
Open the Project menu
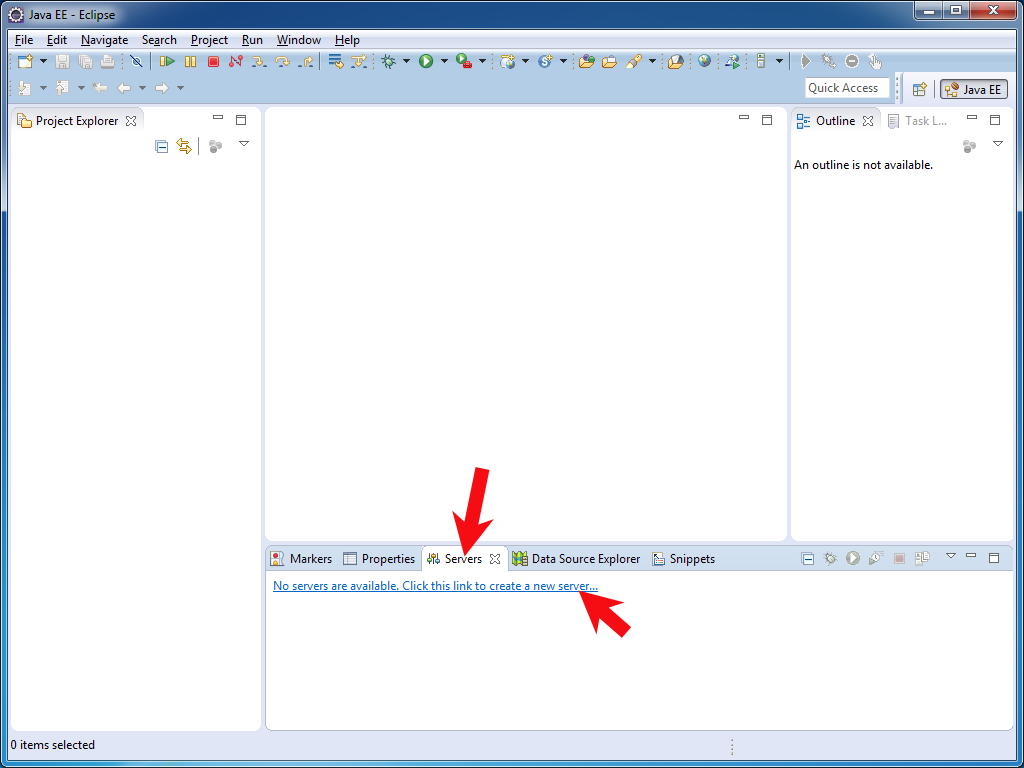click(x=209, y=40)
